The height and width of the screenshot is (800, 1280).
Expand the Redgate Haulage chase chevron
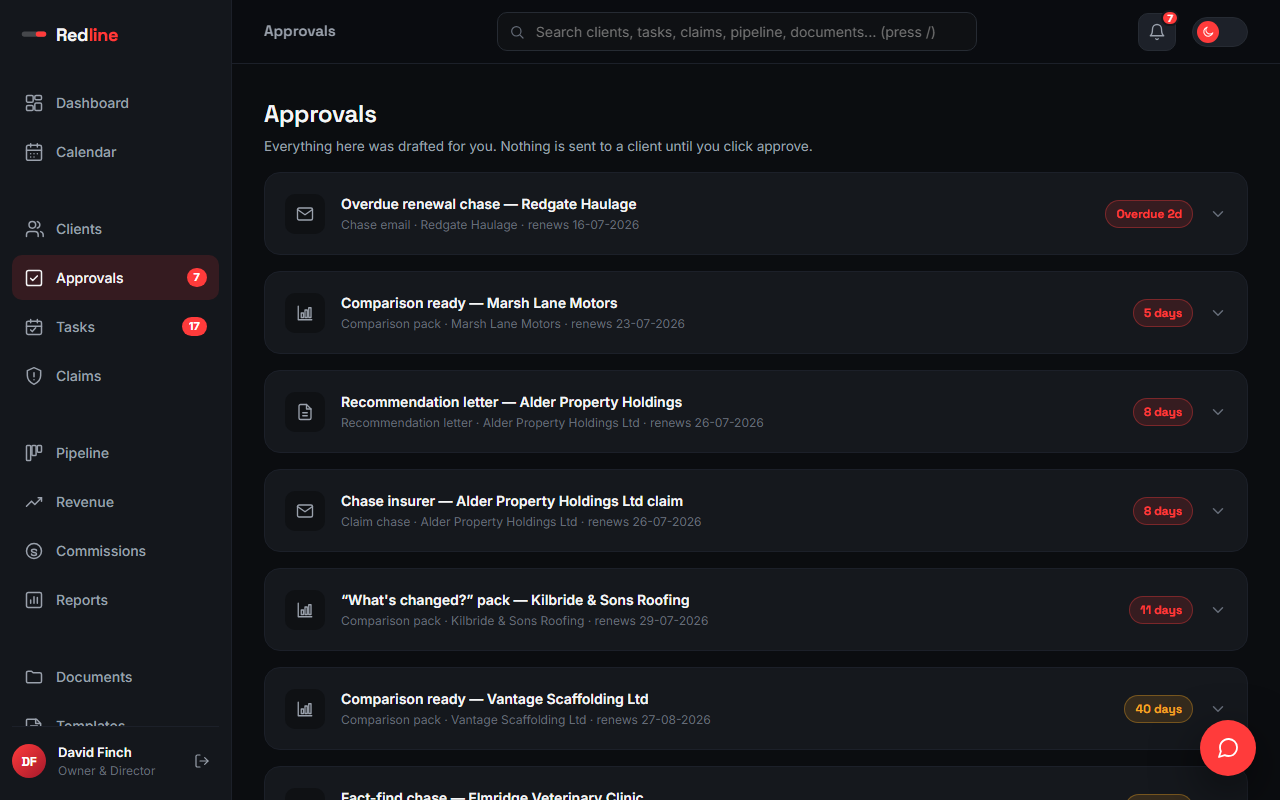tap(1218, 214)
